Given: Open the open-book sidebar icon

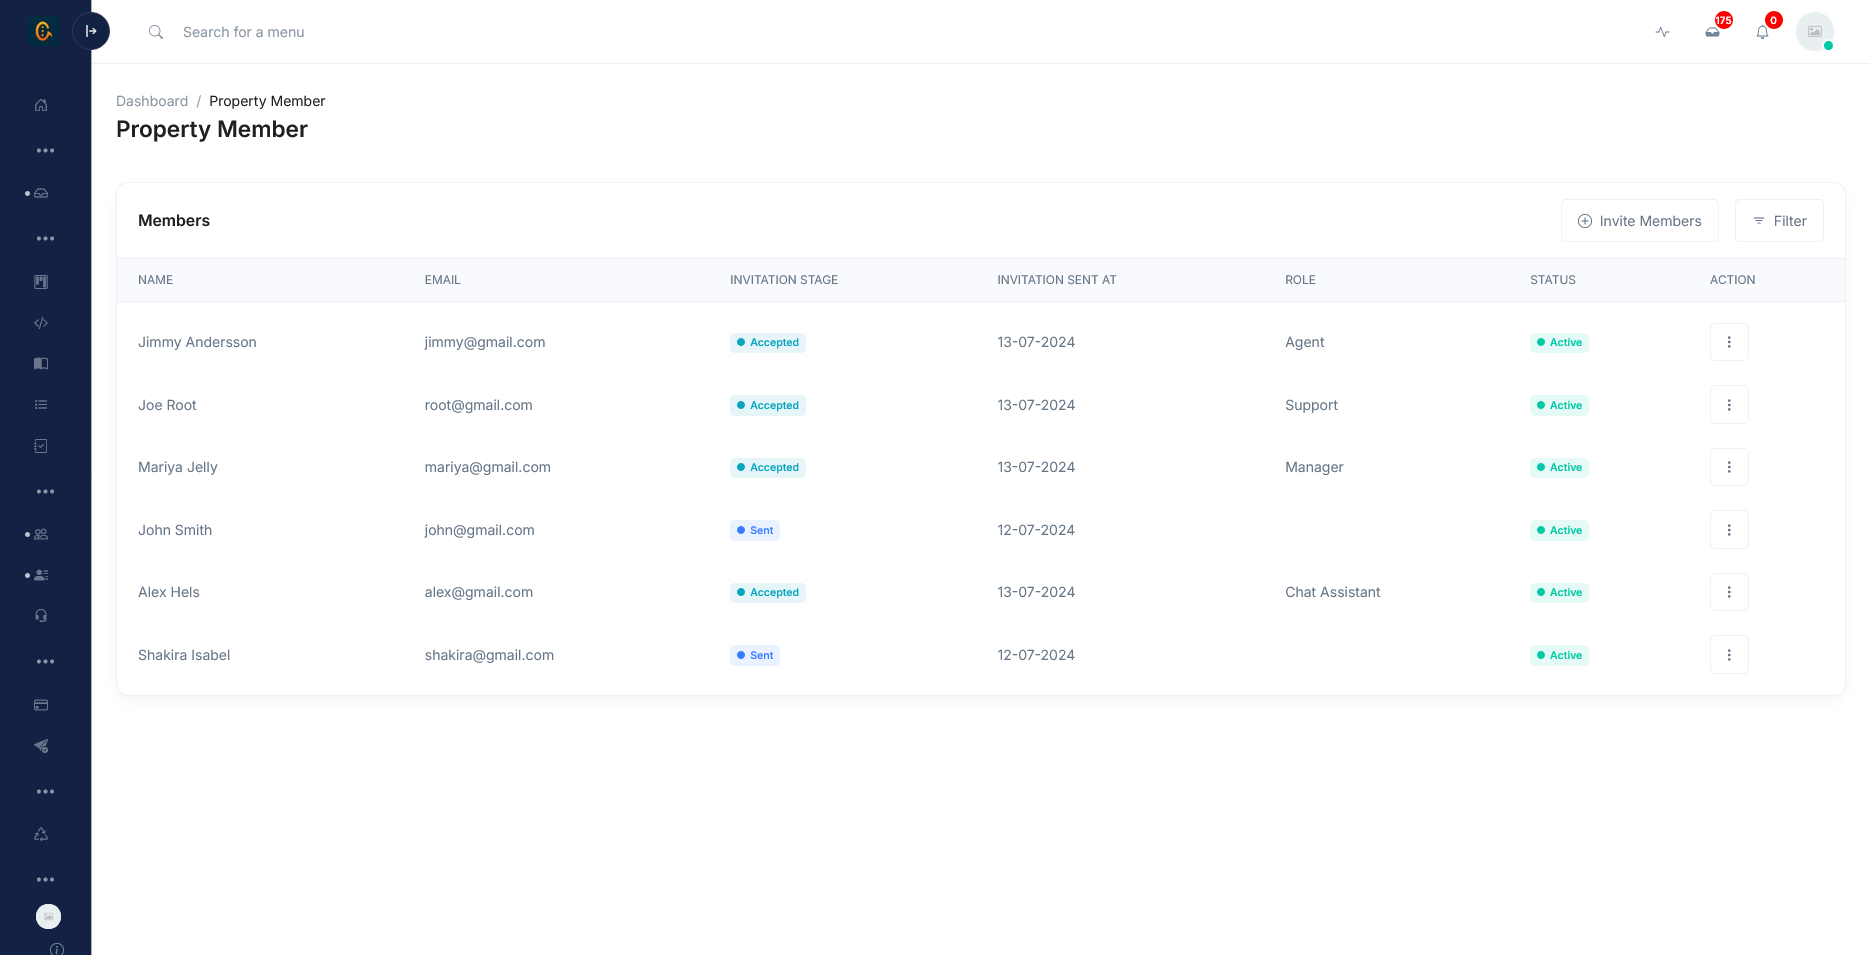Looking at the screenshot, I should (x=41, y=364).
